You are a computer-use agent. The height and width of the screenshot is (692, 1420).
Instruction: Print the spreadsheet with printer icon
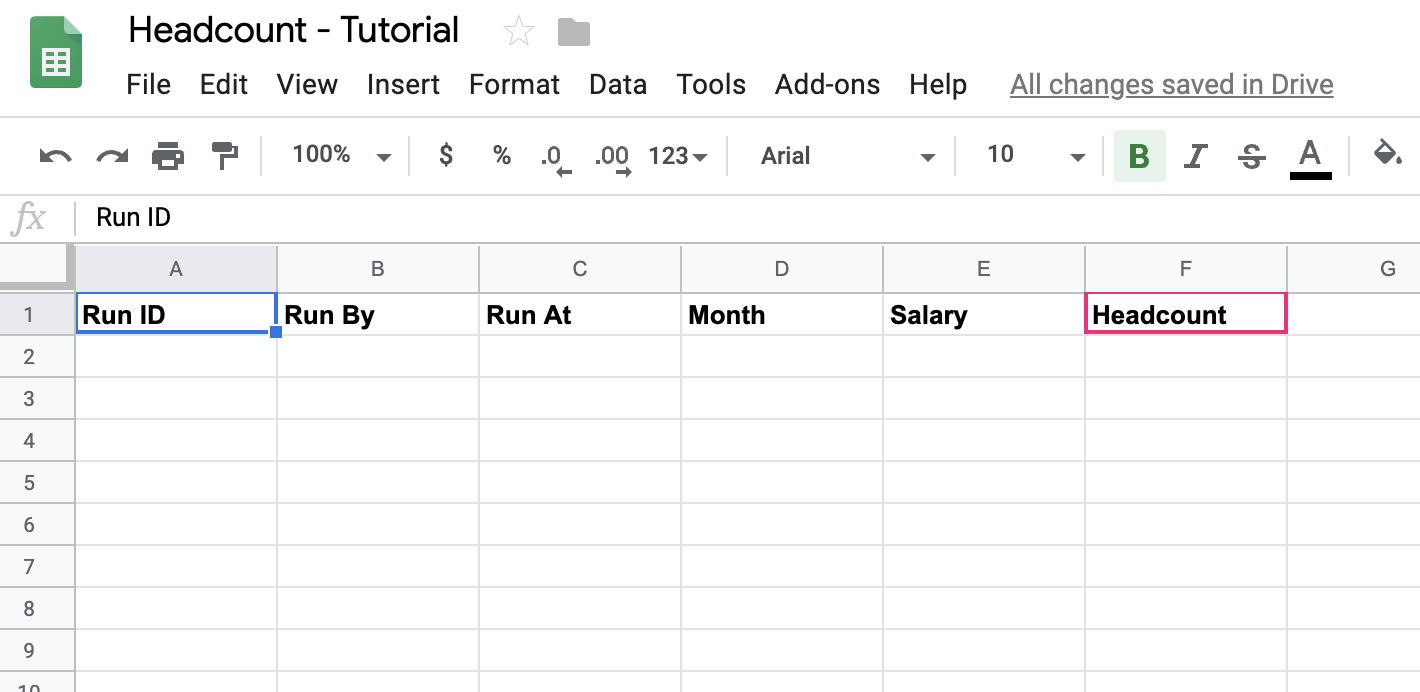tap(168, 156)
